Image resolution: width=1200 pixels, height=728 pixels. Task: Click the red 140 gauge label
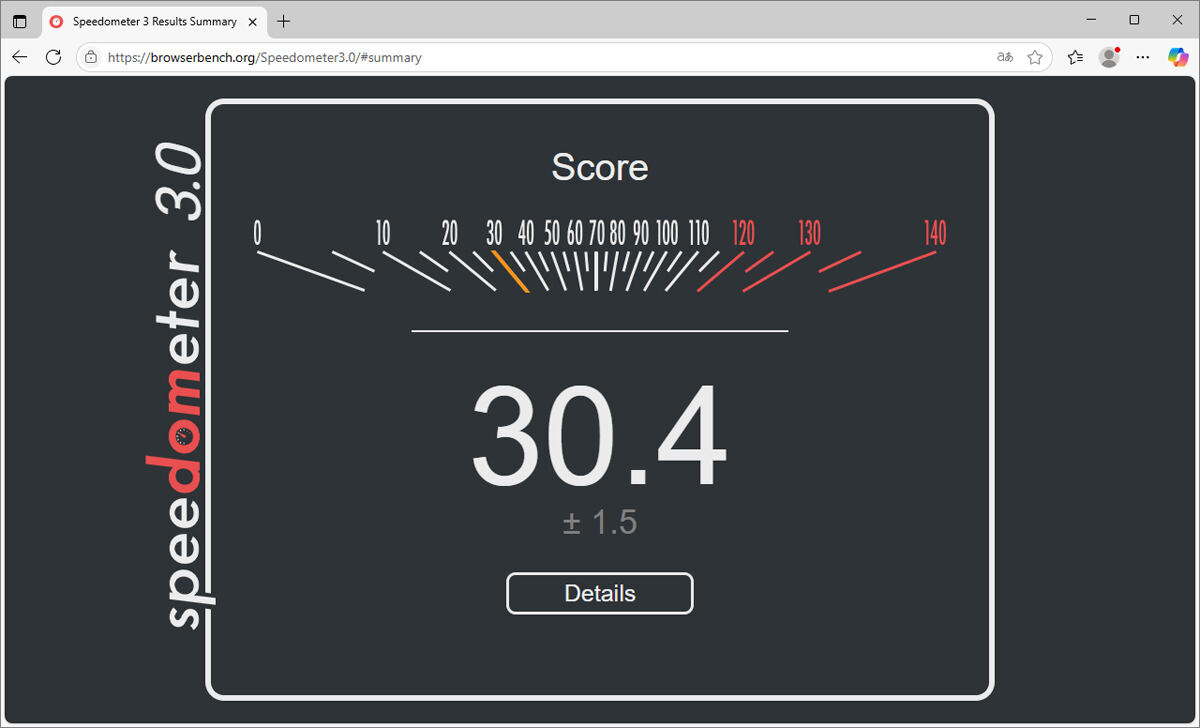pyautogui.click(x=935, y=233)
